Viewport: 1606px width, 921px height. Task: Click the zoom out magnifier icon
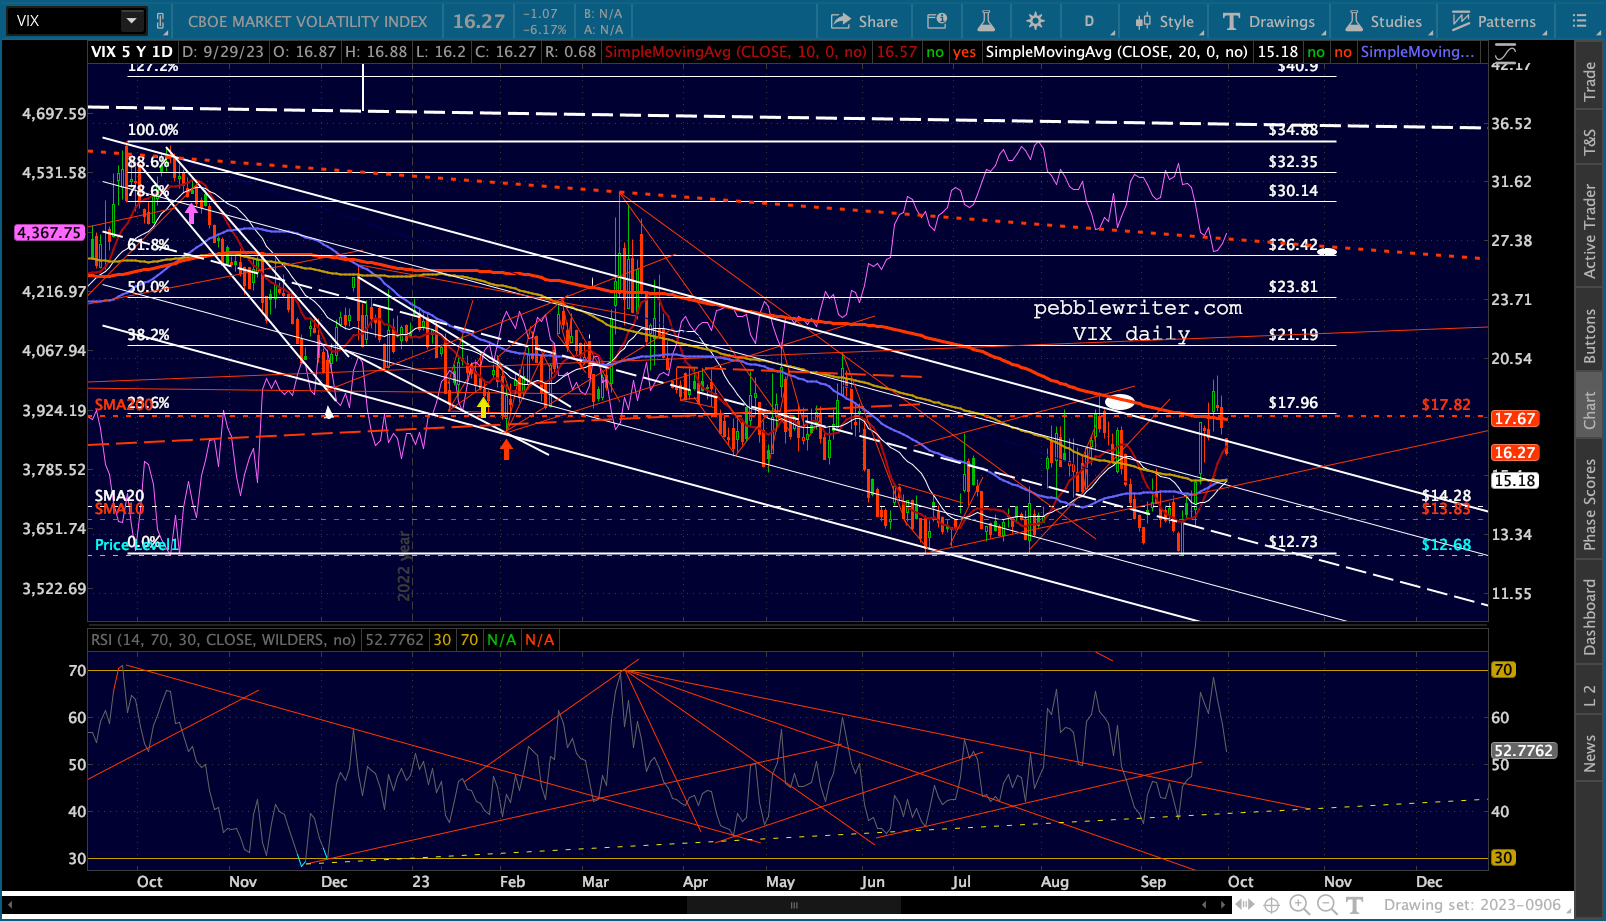tap(1327, 905)
